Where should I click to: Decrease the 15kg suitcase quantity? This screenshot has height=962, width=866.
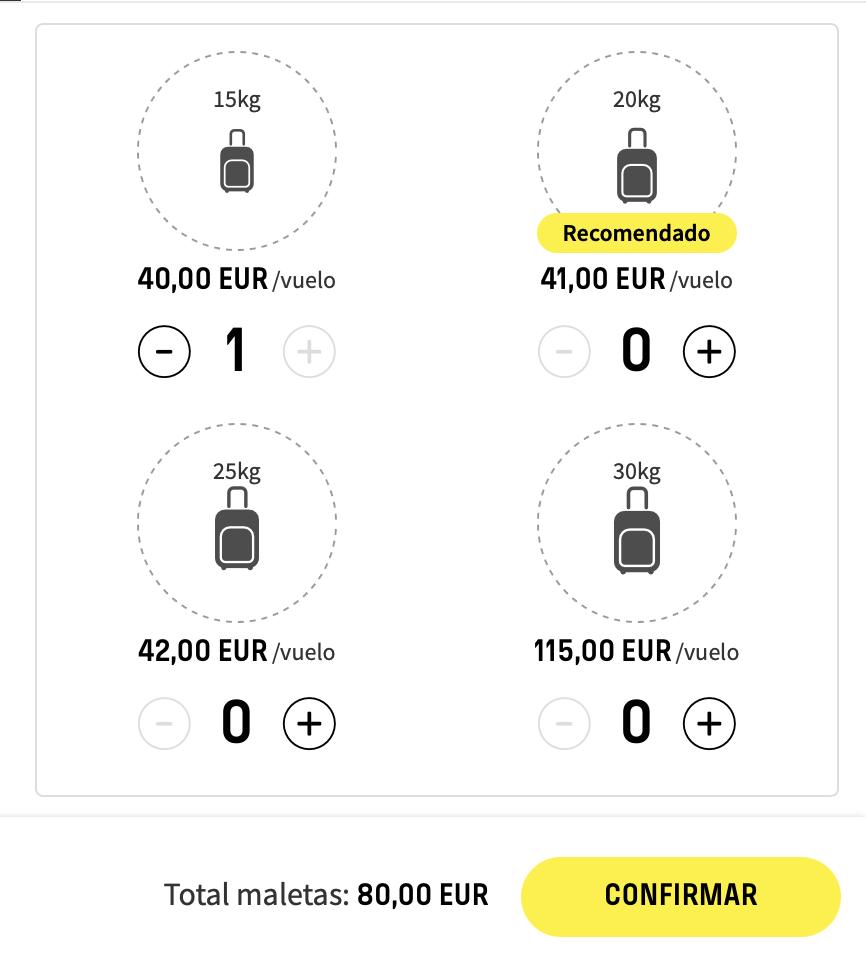tap(164, 352)
